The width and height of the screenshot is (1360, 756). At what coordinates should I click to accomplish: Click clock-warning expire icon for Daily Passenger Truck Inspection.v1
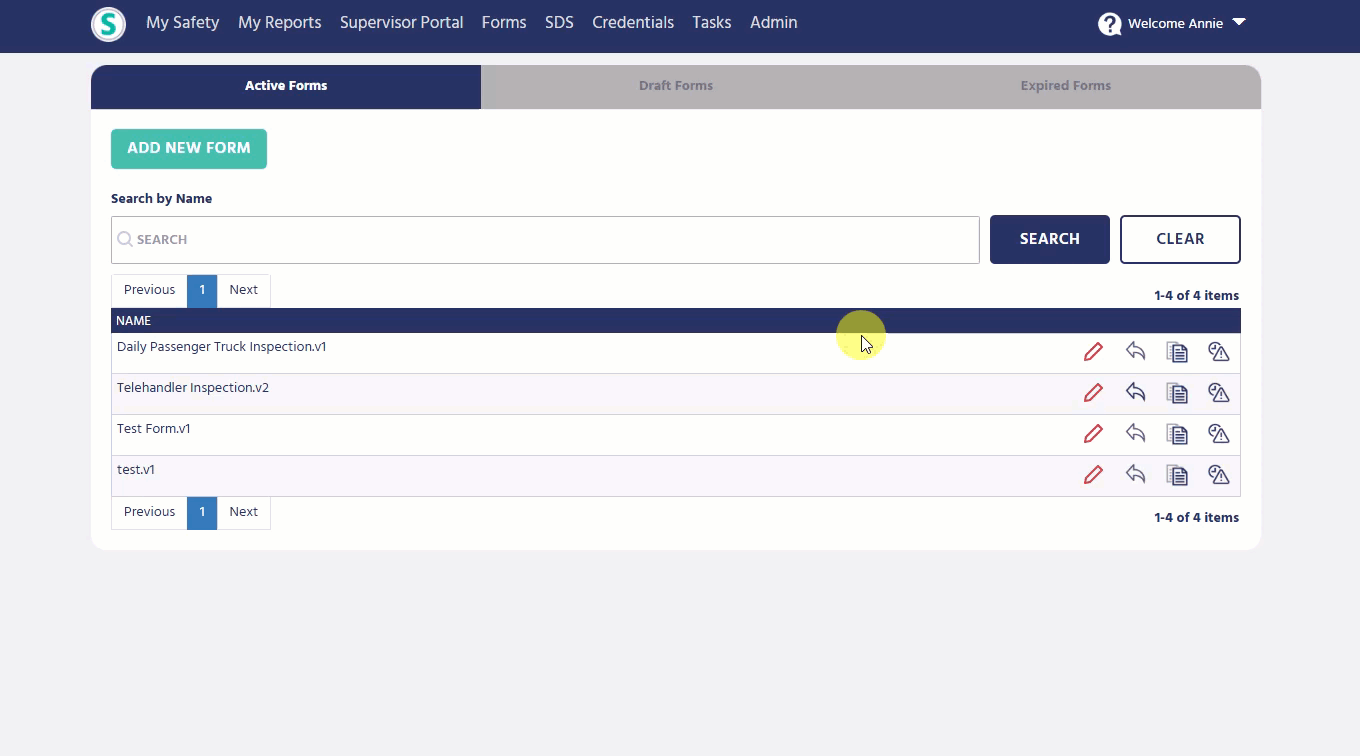1218,352
